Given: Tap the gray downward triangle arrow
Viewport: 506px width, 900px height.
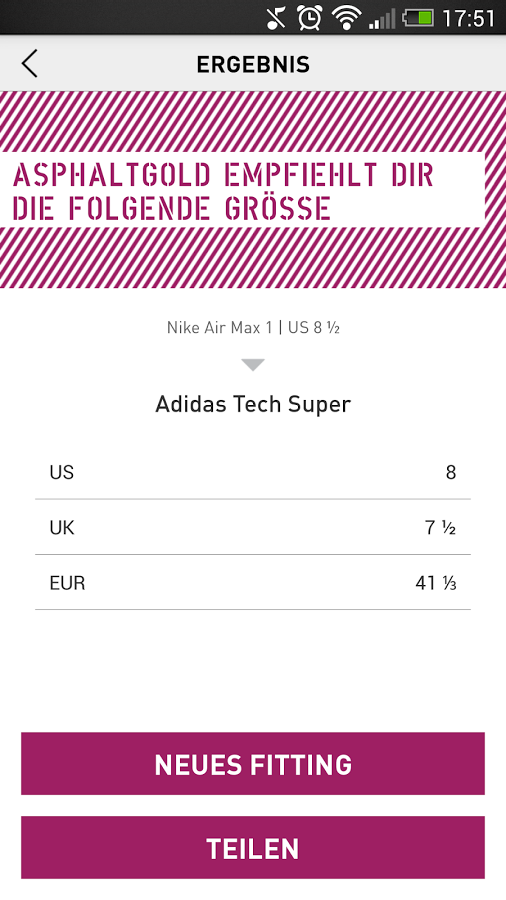Looking at the screenshot, I should tap(253, 365).
